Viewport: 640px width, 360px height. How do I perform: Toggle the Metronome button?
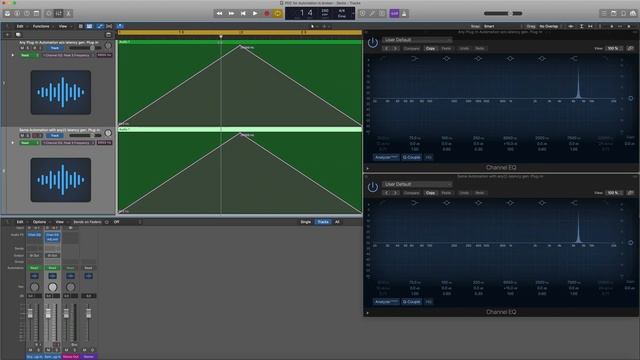(404, 13)
